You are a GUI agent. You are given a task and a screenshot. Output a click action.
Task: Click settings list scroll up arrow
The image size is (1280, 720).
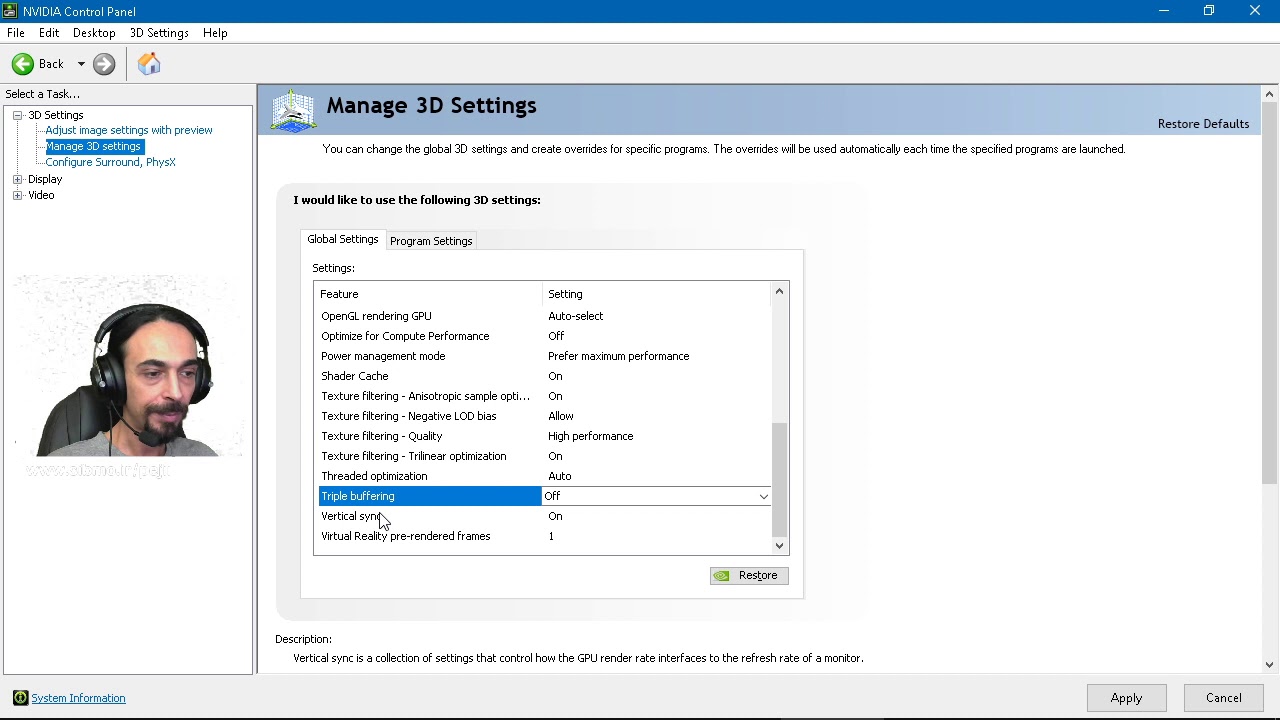pyautogui.click(x=780, y=292)
